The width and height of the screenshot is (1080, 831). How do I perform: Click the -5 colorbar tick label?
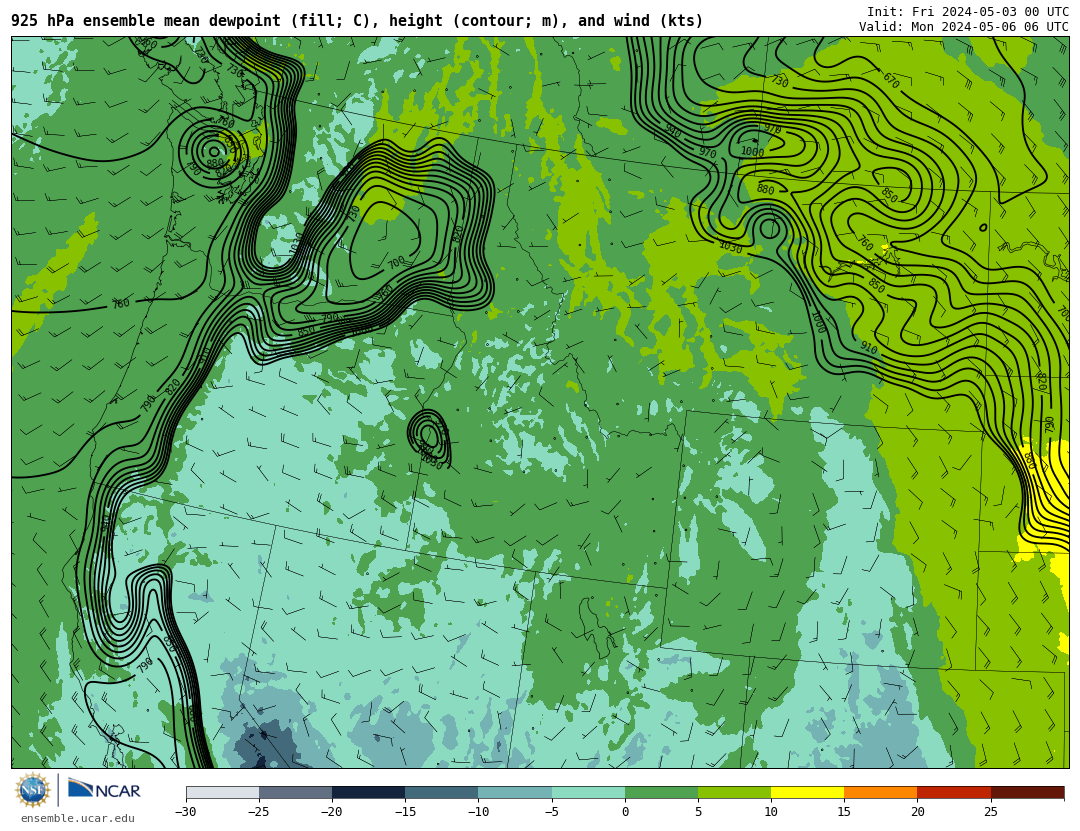[552, 812]
